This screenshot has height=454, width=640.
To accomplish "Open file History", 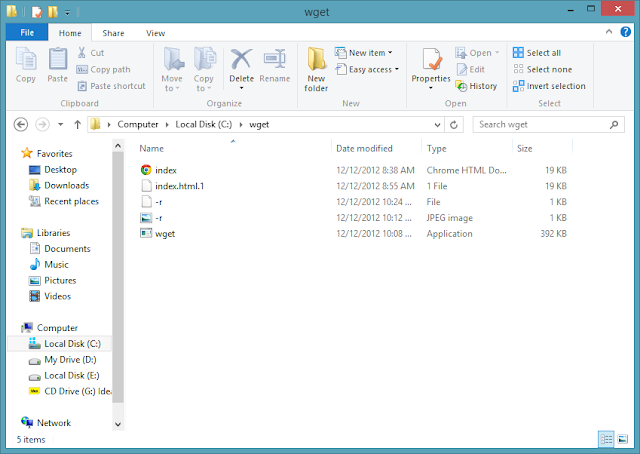I will 476,86.
